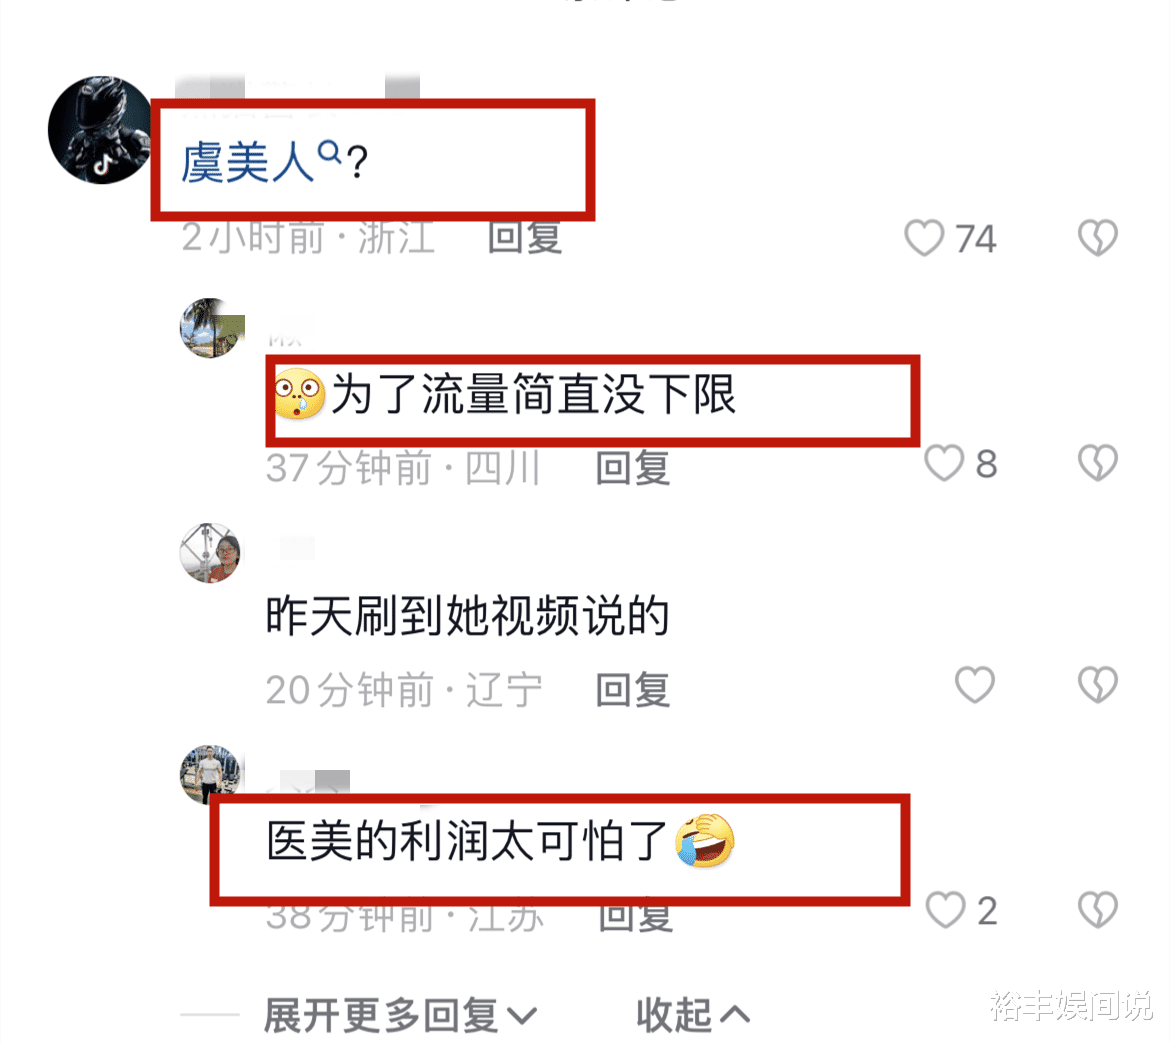This screenshot has width=1170, height=1043.
Task: Open the gym photo avatar profile
Action: [x=210, y=774]
